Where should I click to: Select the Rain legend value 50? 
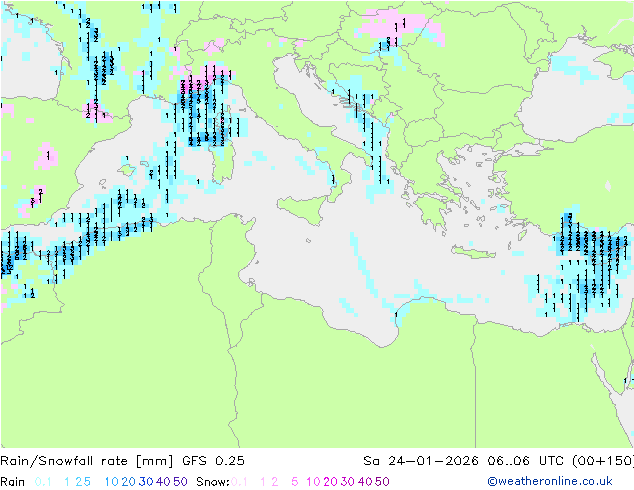point(180,482)
